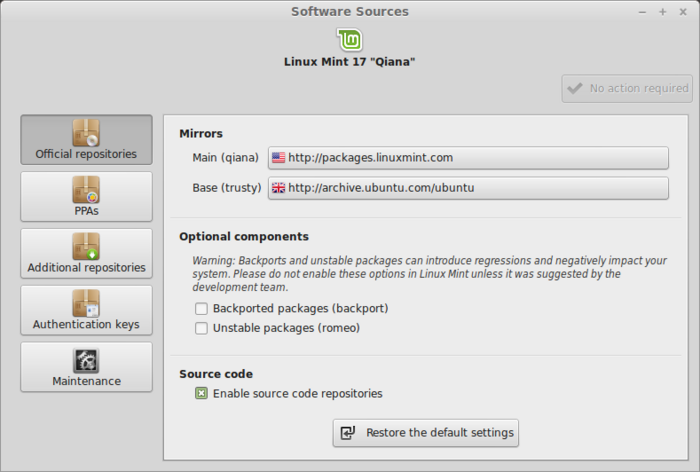
Task: Enable Backported packages (backport) checkbox
Action: point(201,309)
